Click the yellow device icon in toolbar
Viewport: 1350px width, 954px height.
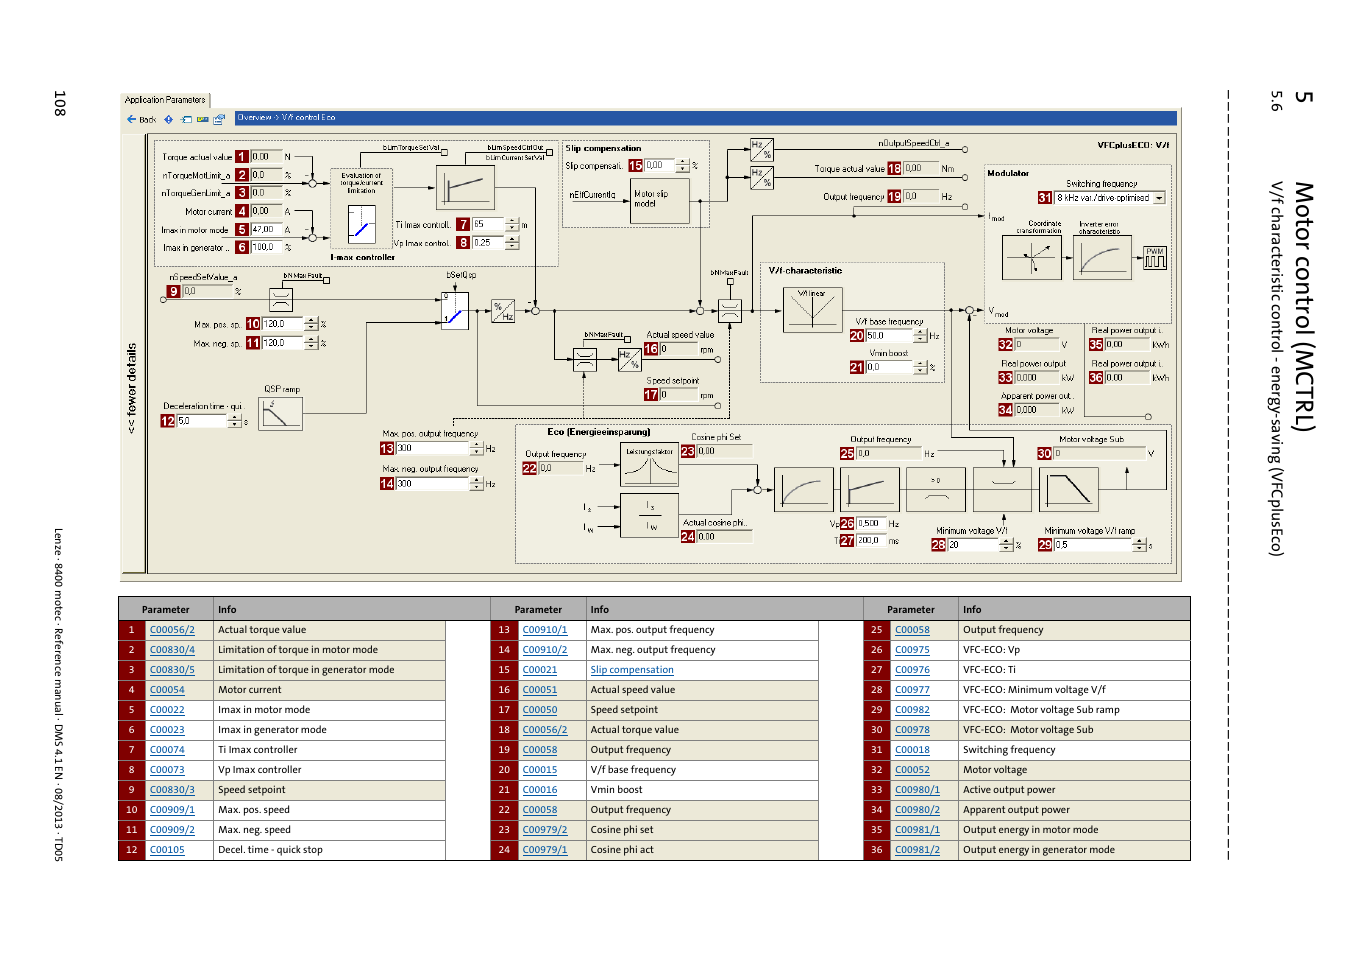(203, 119)
